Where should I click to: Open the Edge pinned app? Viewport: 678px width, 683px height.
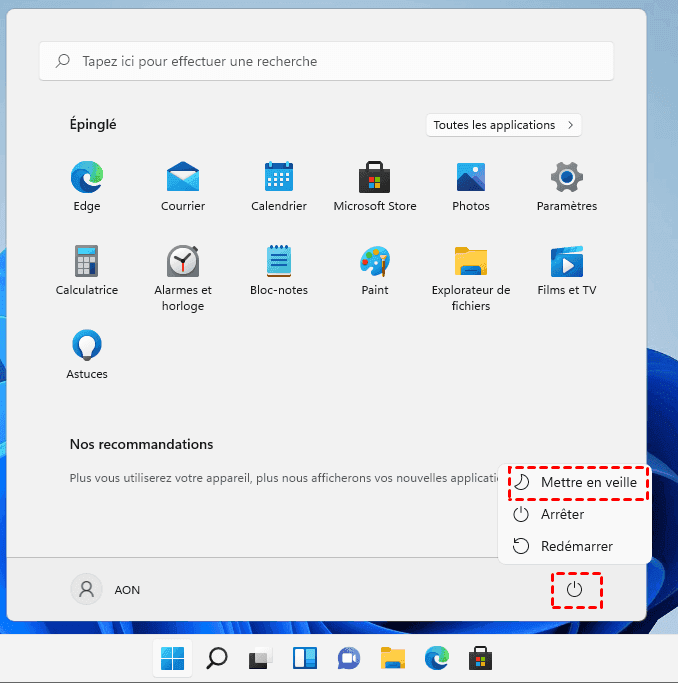coord(87,186)
